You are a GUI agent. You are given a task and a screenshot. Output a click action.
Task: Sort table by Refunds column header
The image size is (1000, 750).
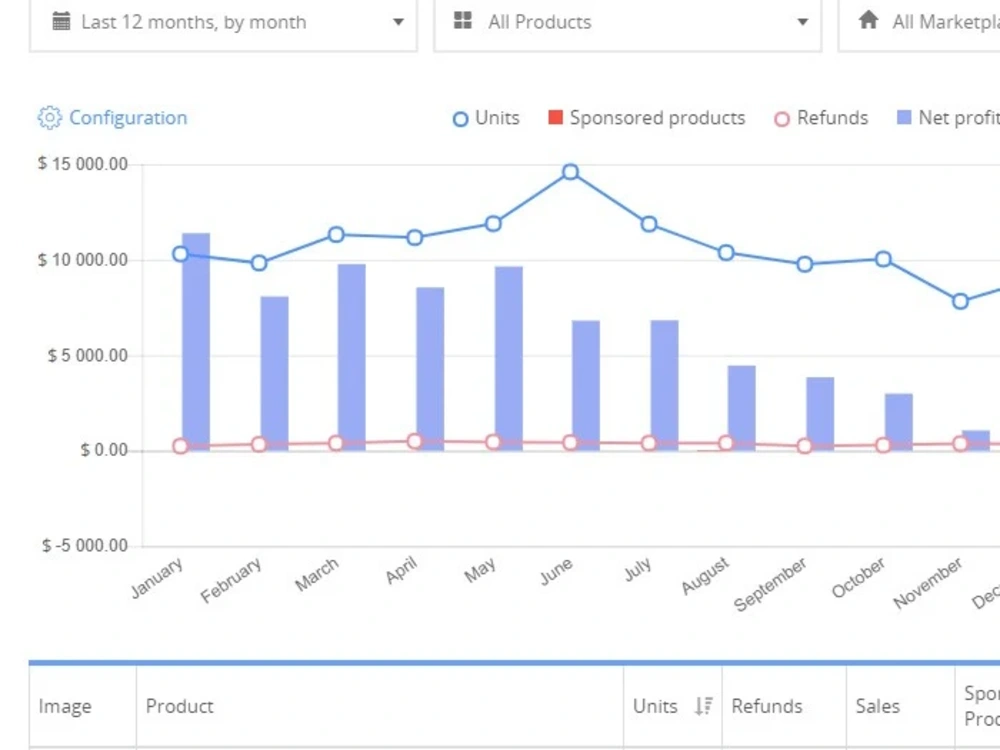(x=767, y=706)
